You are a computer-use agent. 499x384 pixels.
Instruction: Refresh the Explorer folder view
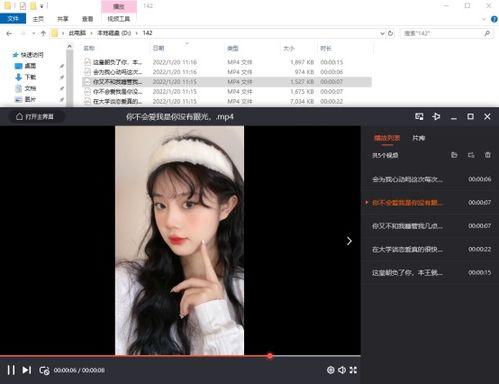(391, 33)
